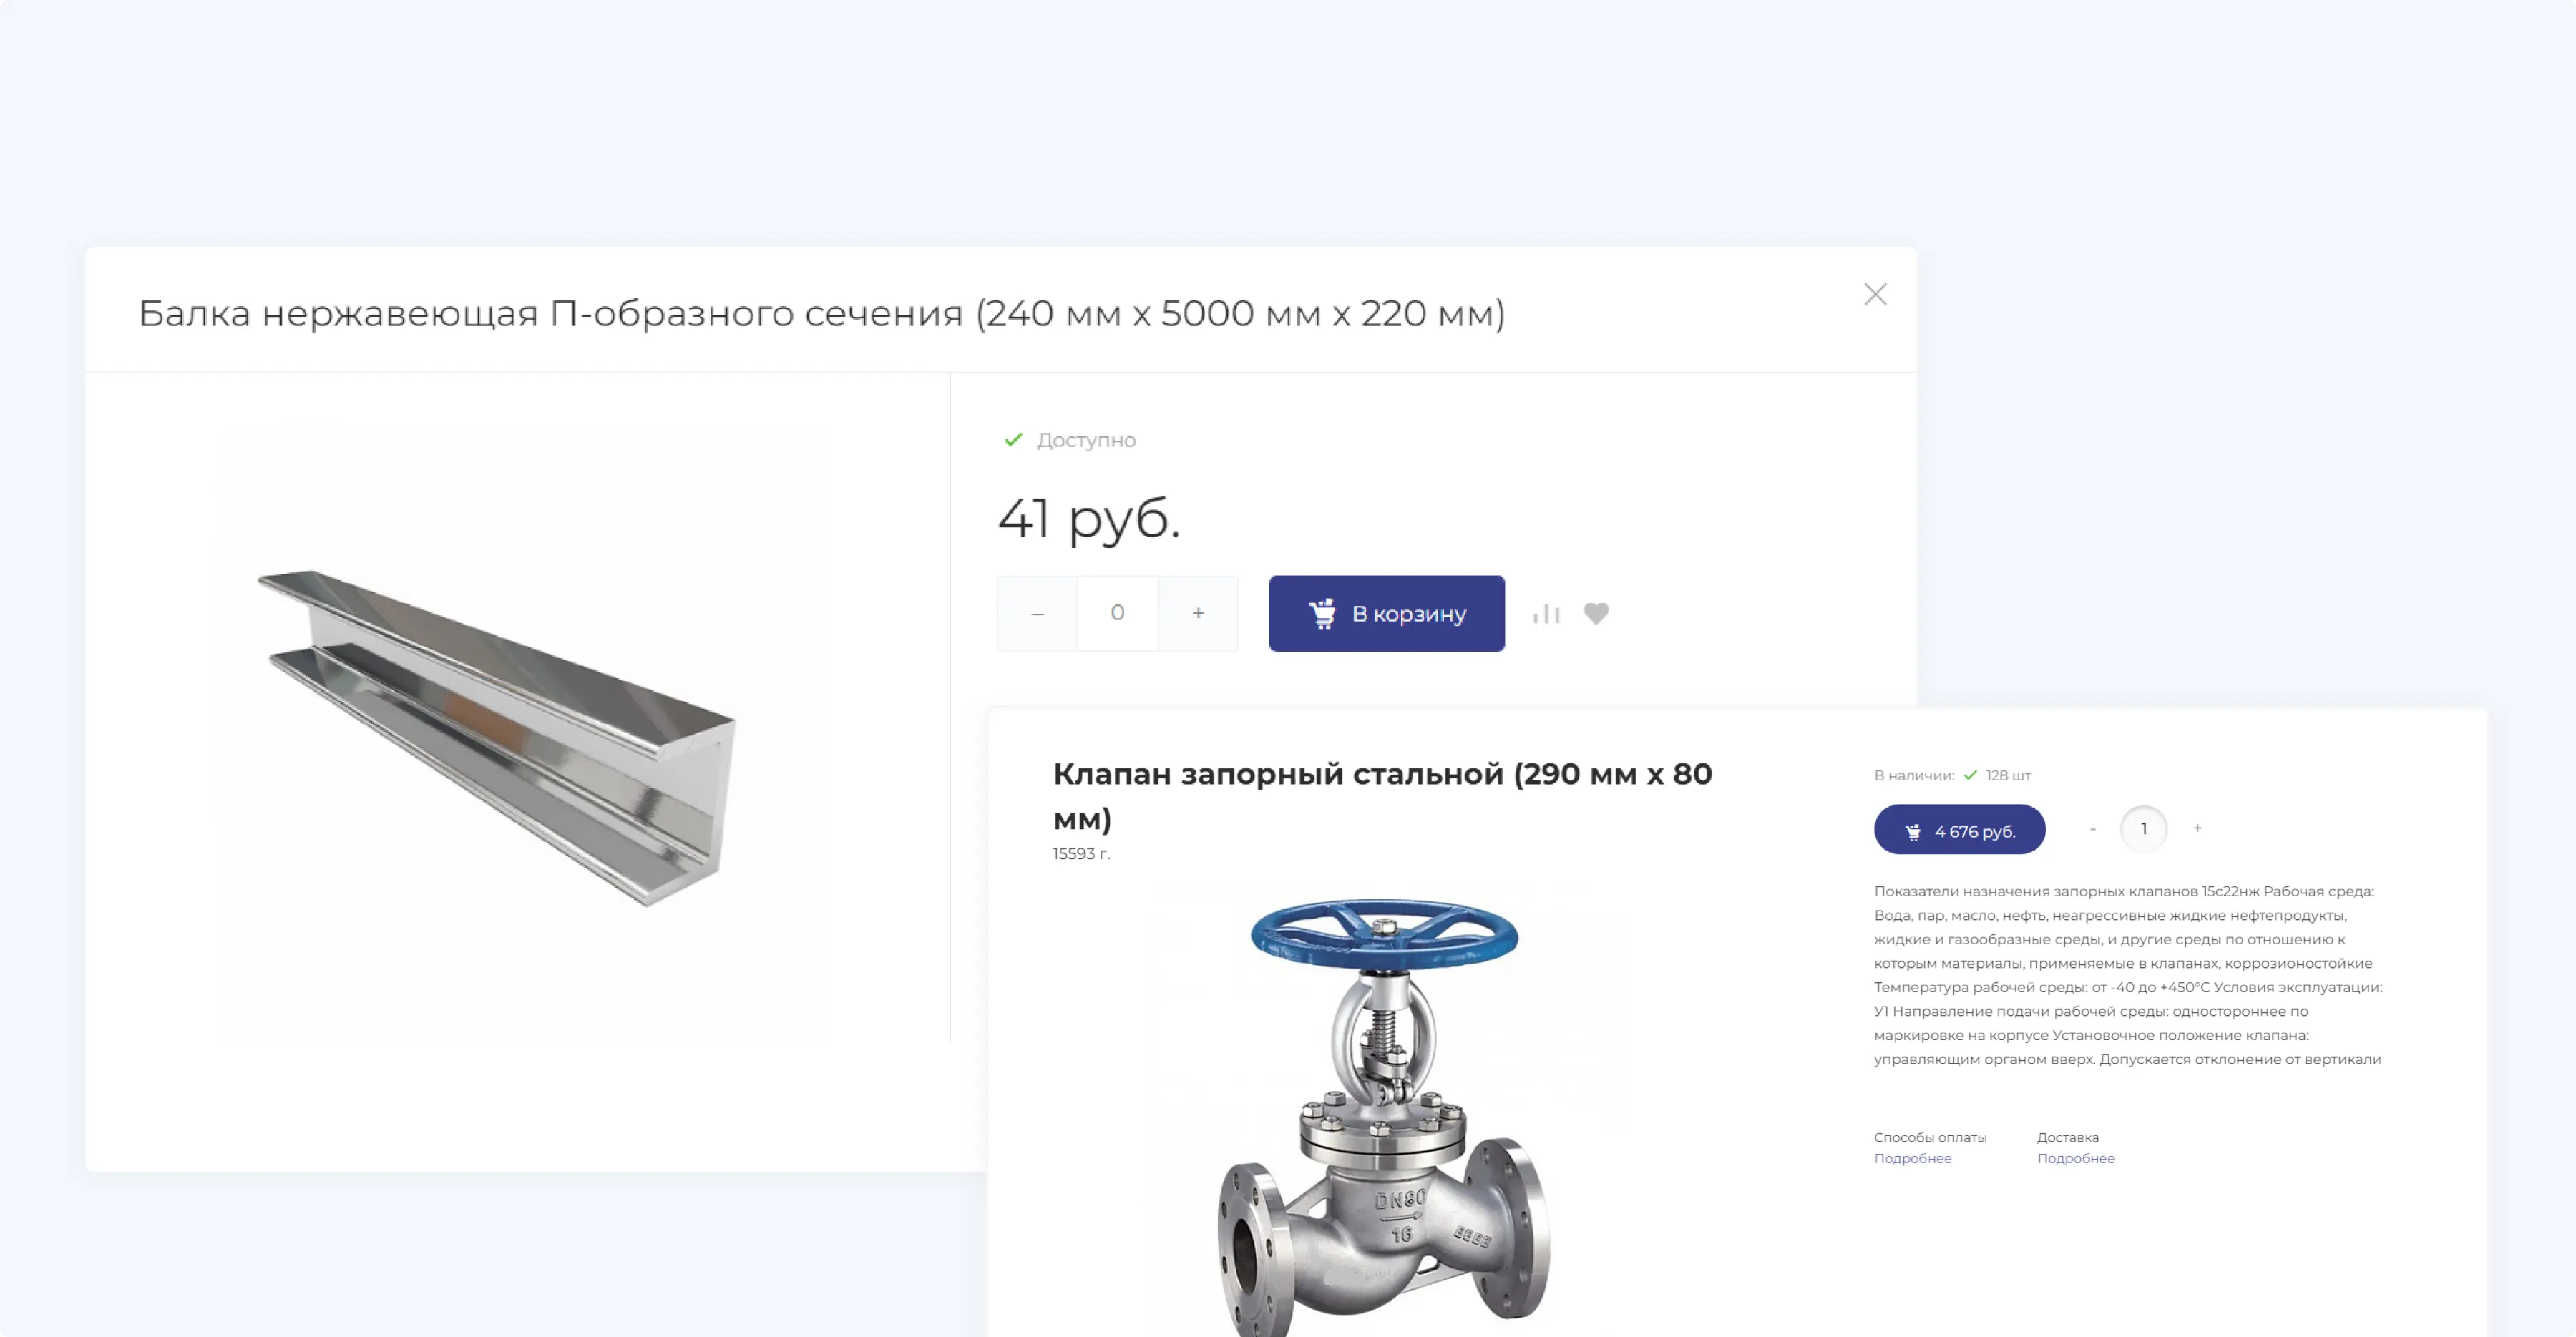Click the «4 676 руб.» buy button
This screenshot has width=2576, height=1337.
[x=1959, y=830]
